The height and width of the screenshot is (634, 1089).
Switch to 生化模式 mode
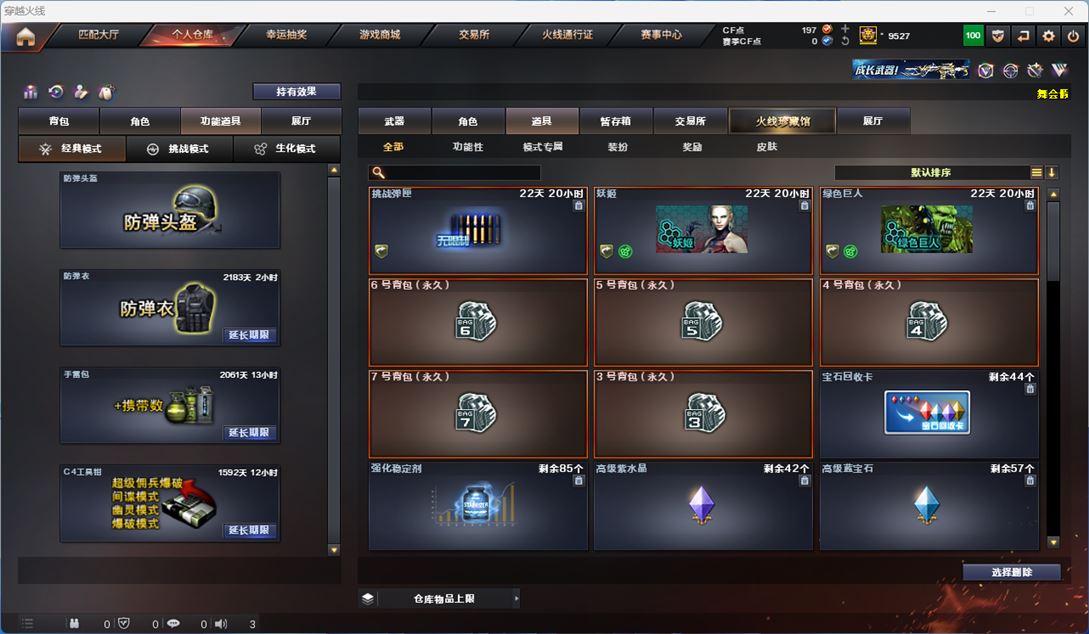[286, 149]
